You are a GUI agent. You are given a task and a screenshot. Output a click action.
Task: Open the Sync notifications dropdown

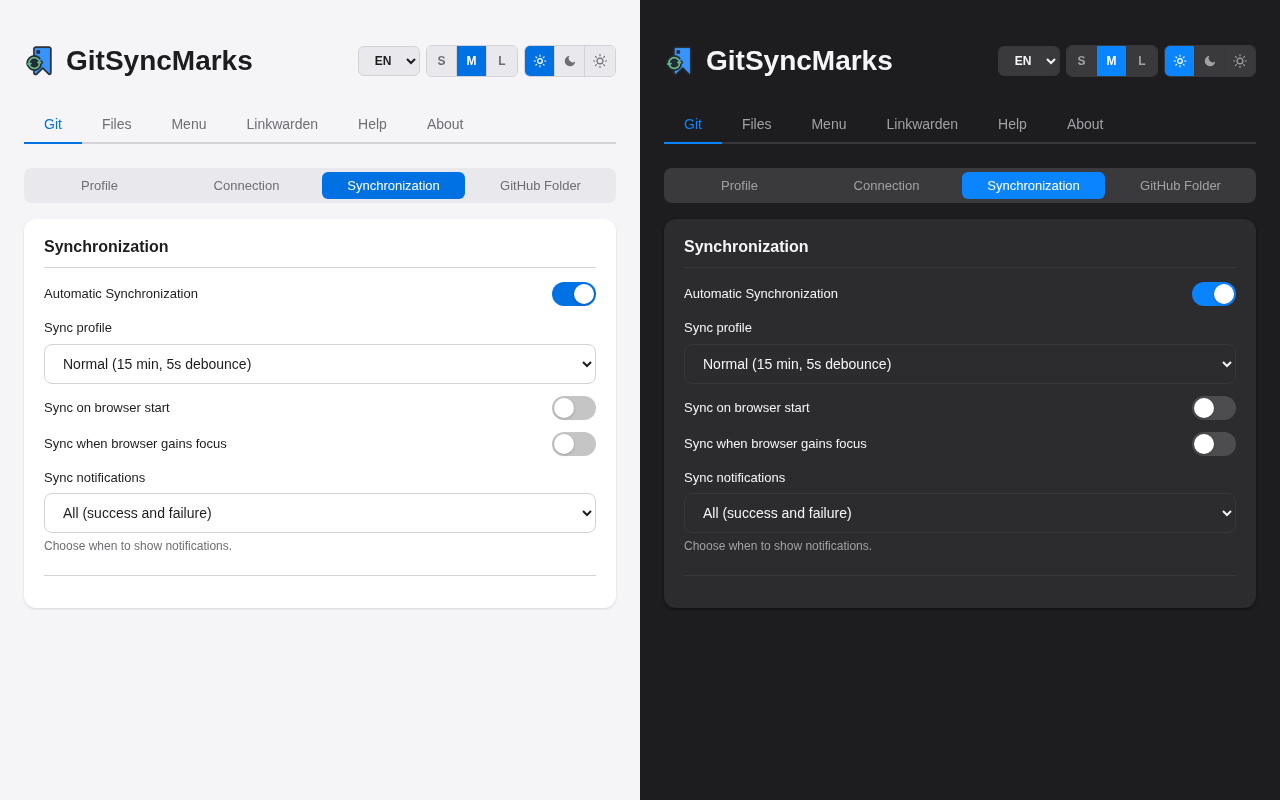click(319, 513)
